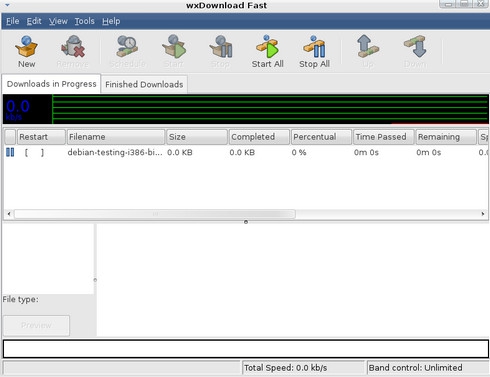Sort by Percentual column header

click(x=321, y=137)
